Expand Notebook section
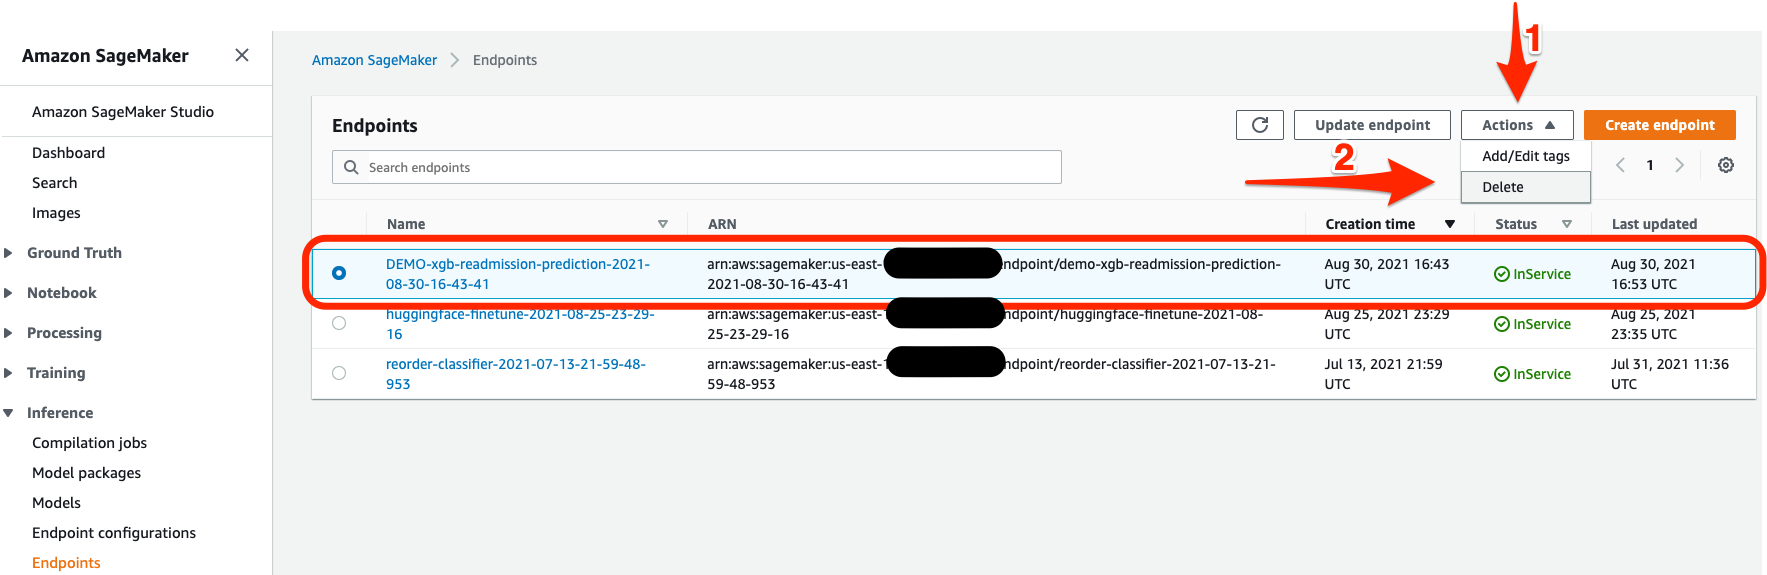Image resolution: width=1767 pixels, height=575 pixels. point(8,293)
